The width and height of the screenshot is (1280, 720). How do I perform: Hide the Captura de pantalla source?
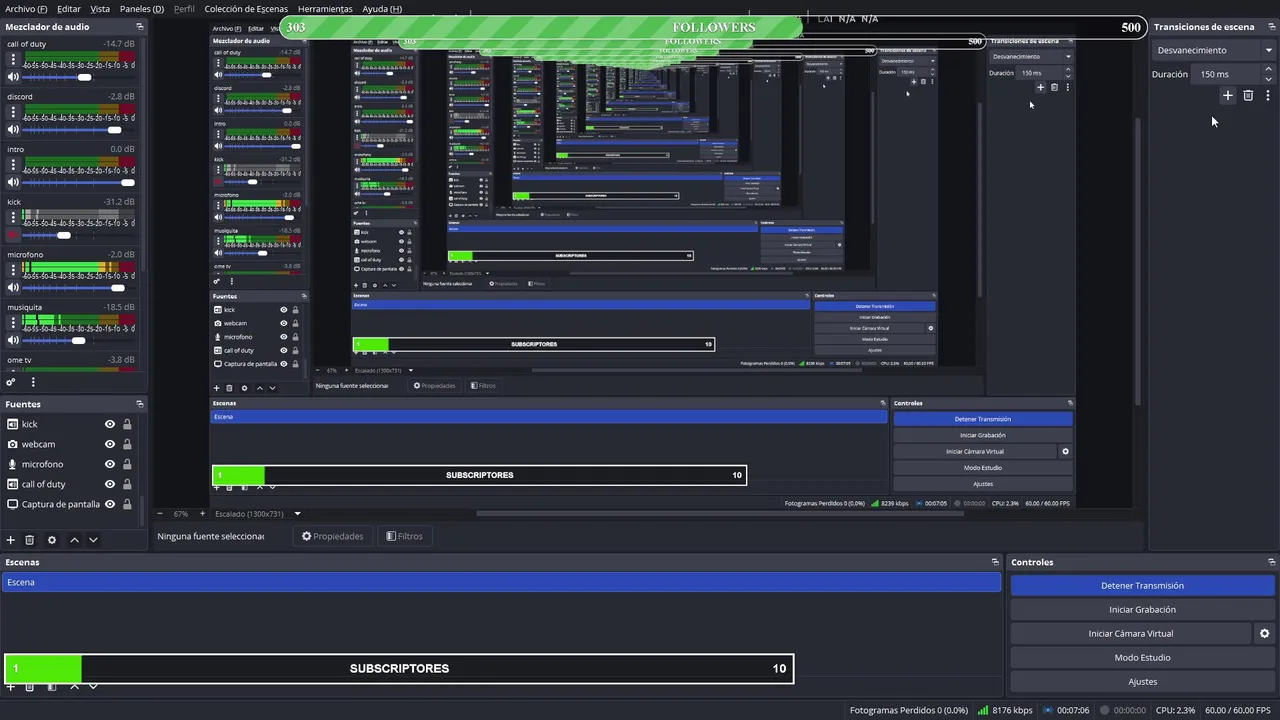pos(110,504)
